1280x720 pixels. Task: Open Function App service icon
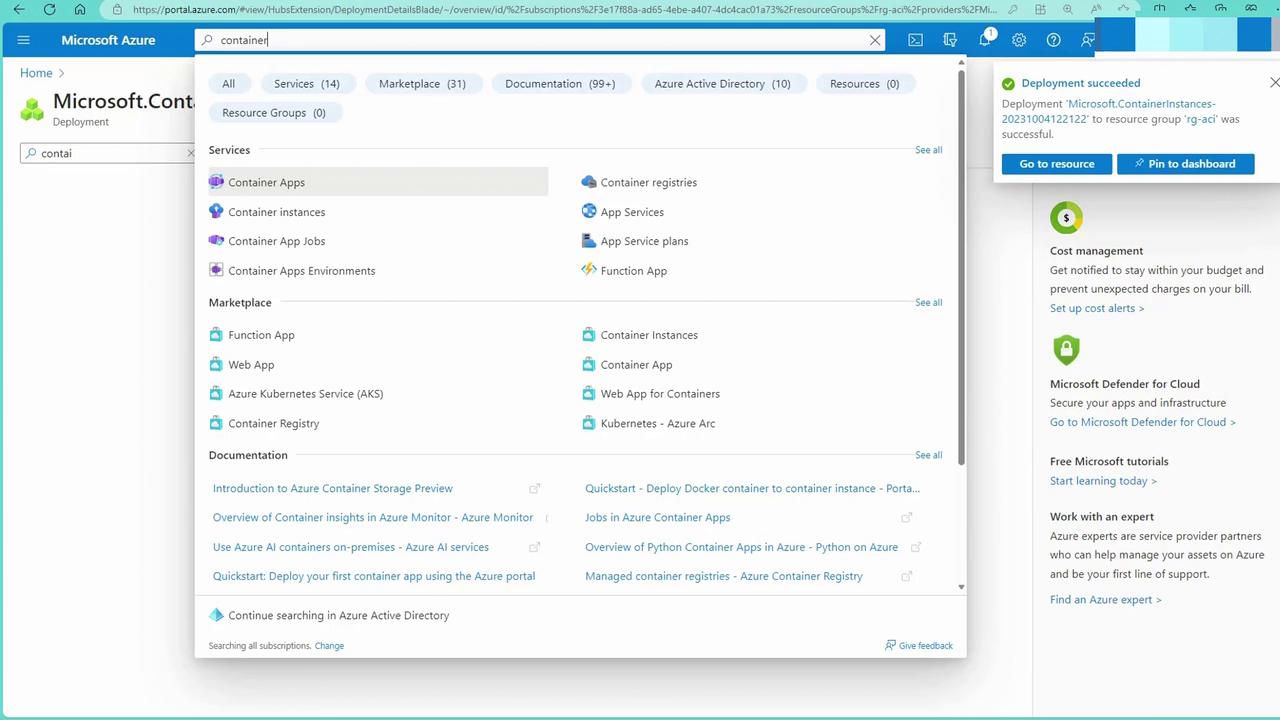point(589,270)
